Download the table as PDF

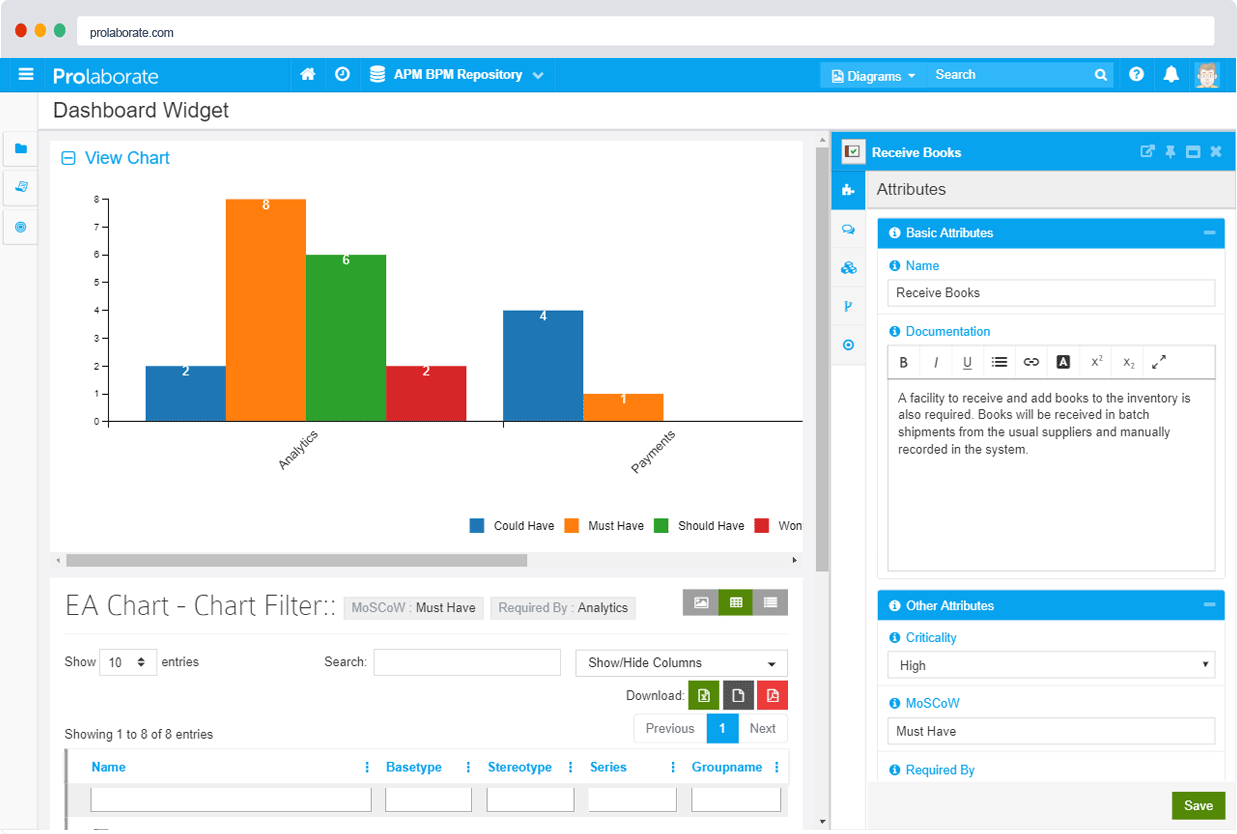pyautogui.click(x=772, y=694)
